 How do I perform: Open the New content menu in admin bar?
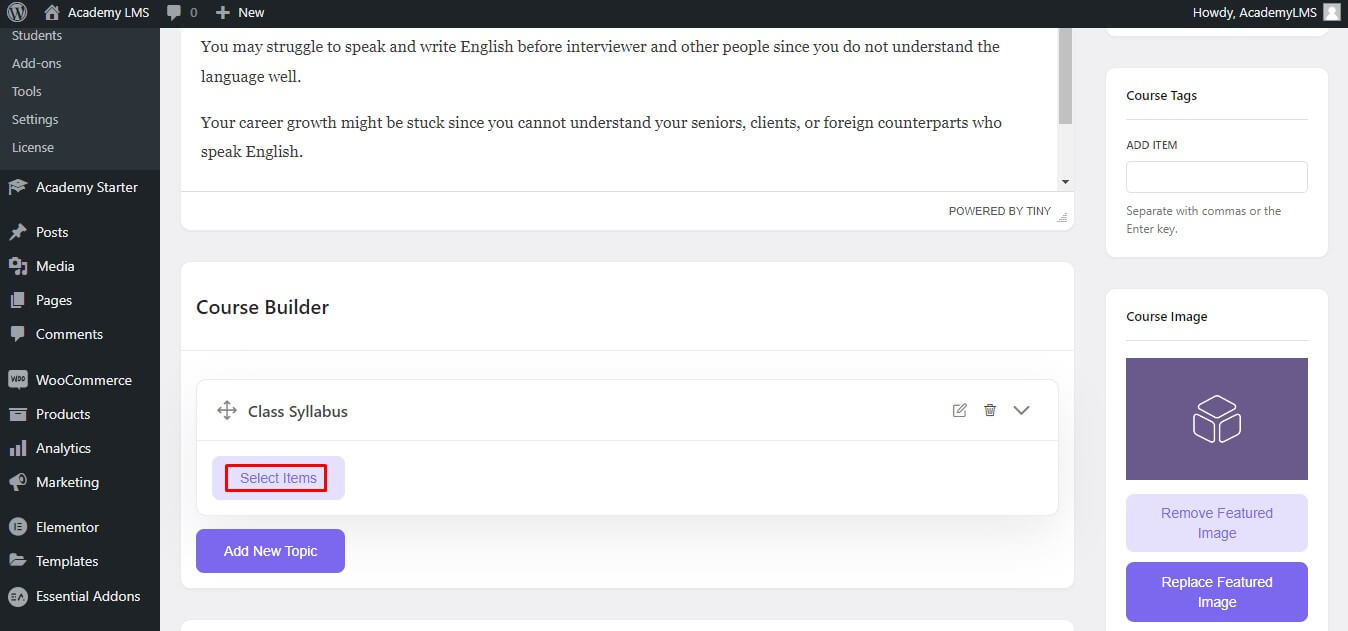coord(240,13)
